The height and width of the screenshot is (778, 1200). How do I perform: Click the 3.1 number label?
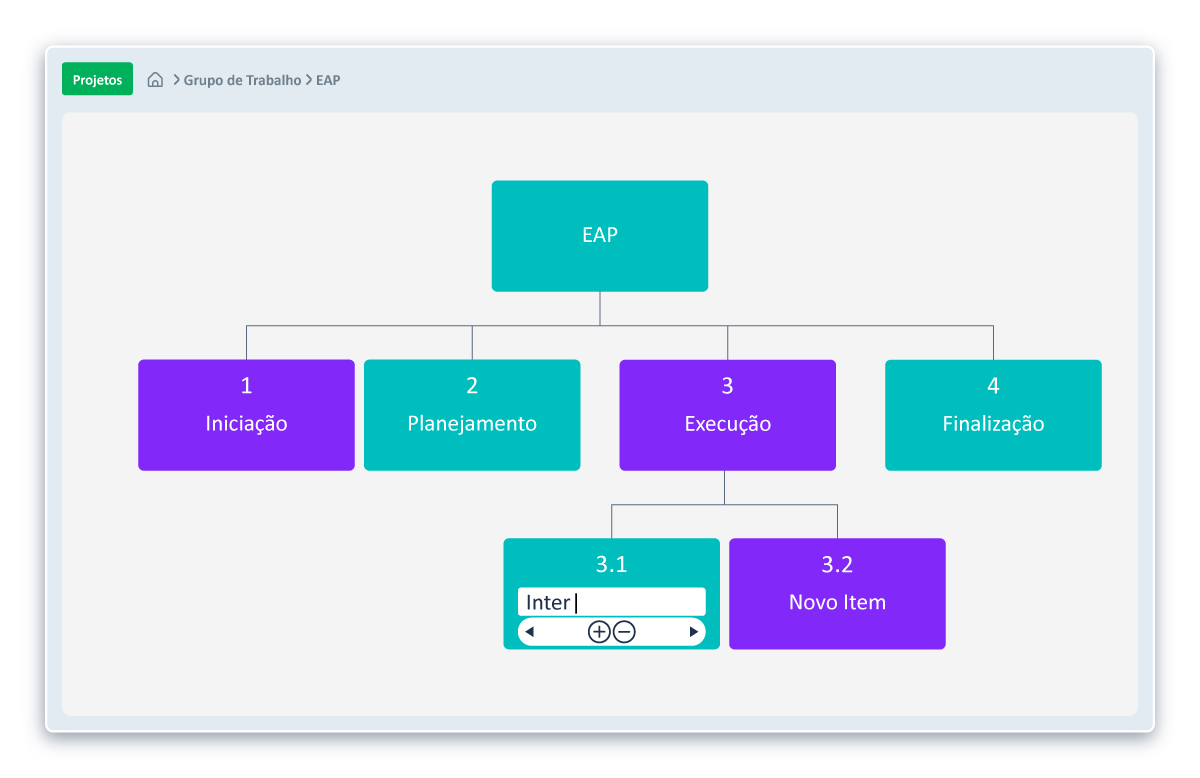tap(611, 564)
